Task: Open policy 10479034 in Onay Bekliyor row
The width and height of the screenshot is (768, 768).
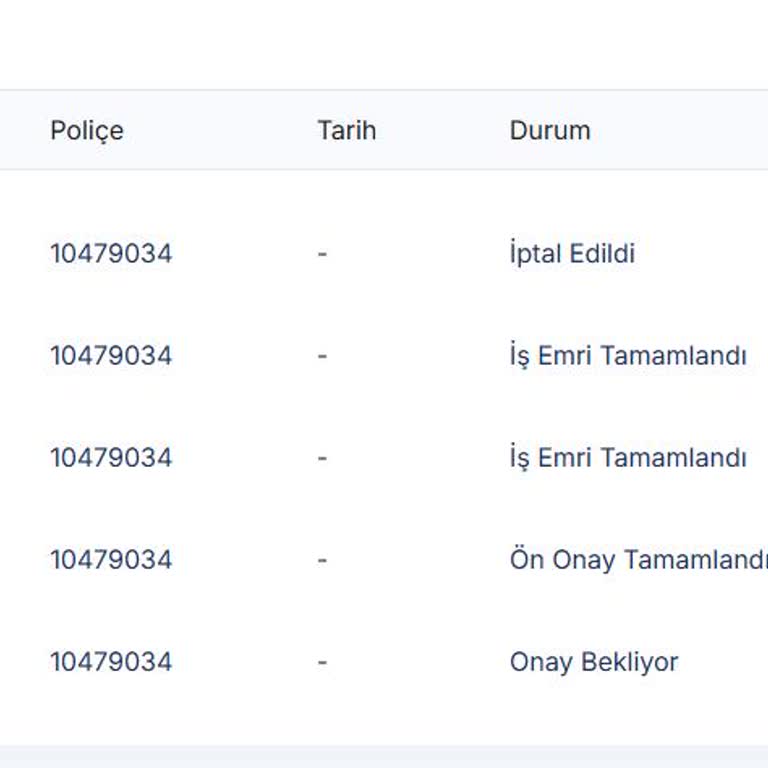Action: [x=111, y=662]
